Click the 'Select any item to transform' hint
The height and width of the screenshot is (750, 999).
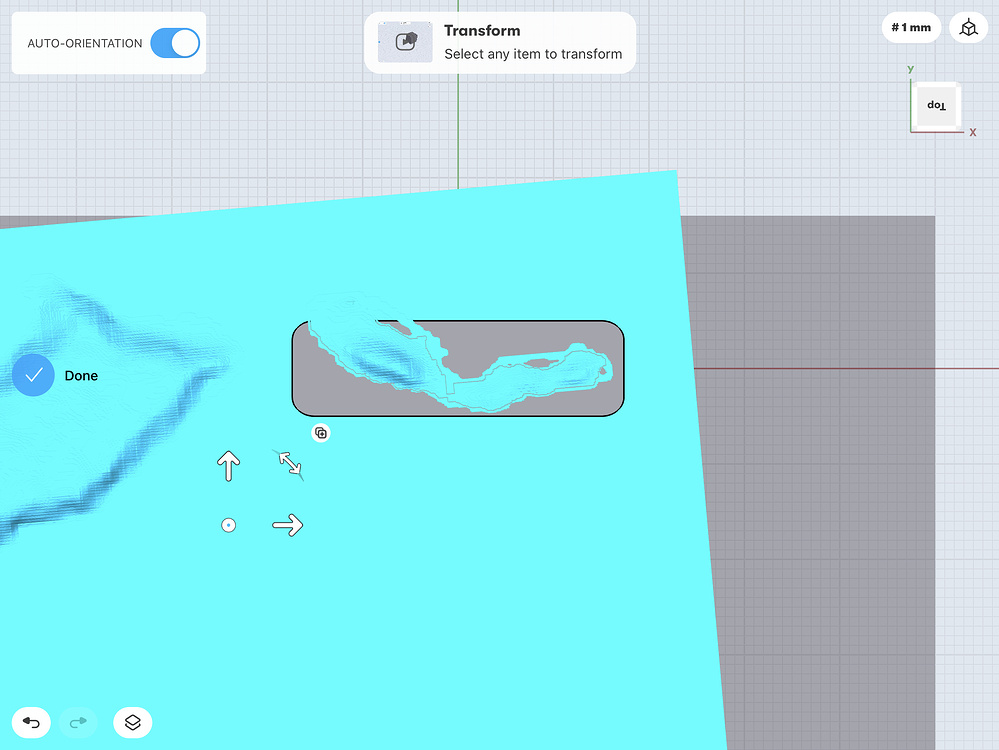[x=533, y=54]
